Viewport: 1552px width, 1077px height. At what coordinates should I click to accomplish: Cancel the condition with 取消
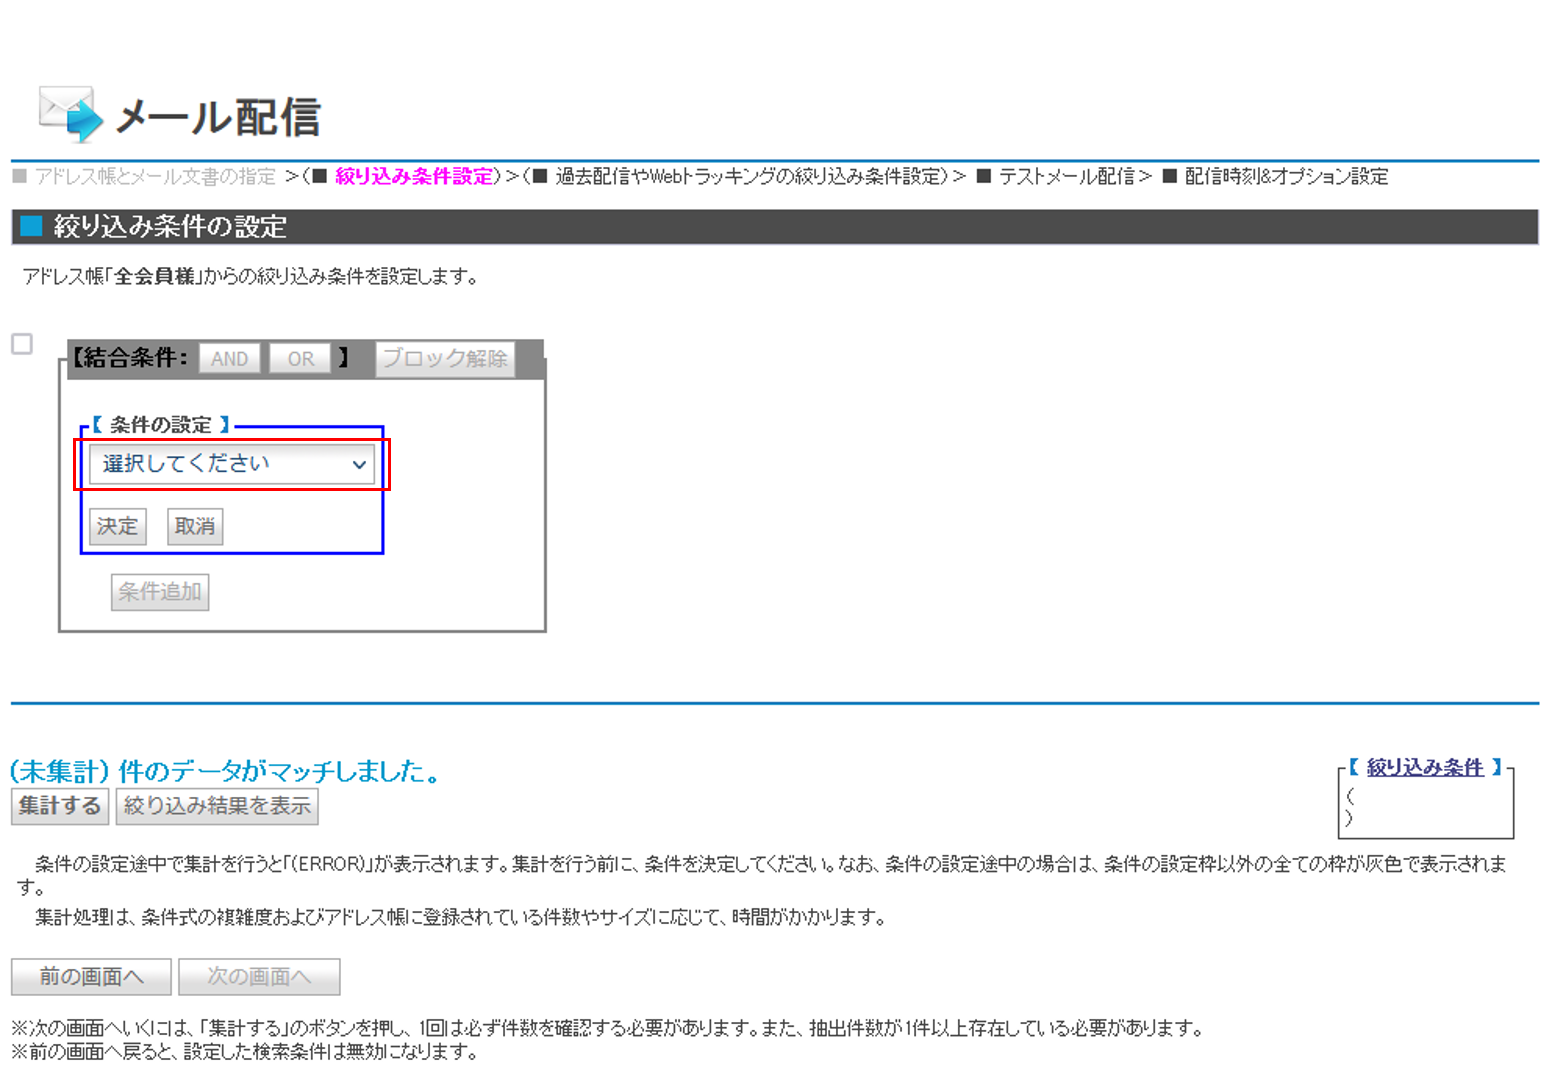pos(193,526)
